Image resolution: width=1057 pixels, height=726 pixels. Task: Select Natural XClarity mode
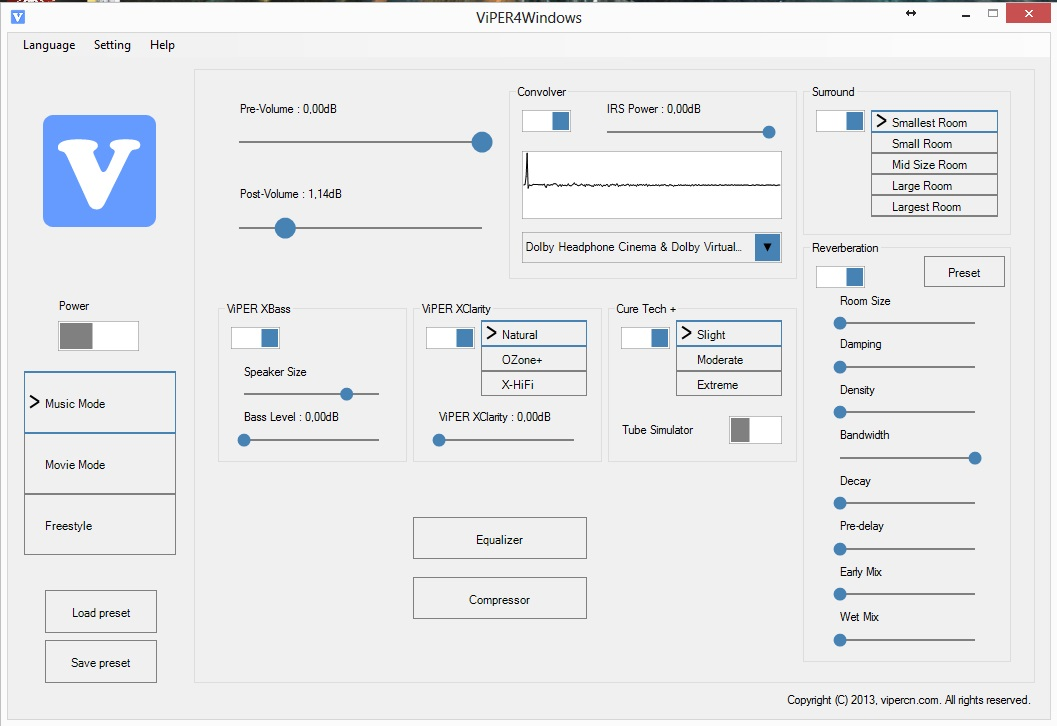(534, 334)
